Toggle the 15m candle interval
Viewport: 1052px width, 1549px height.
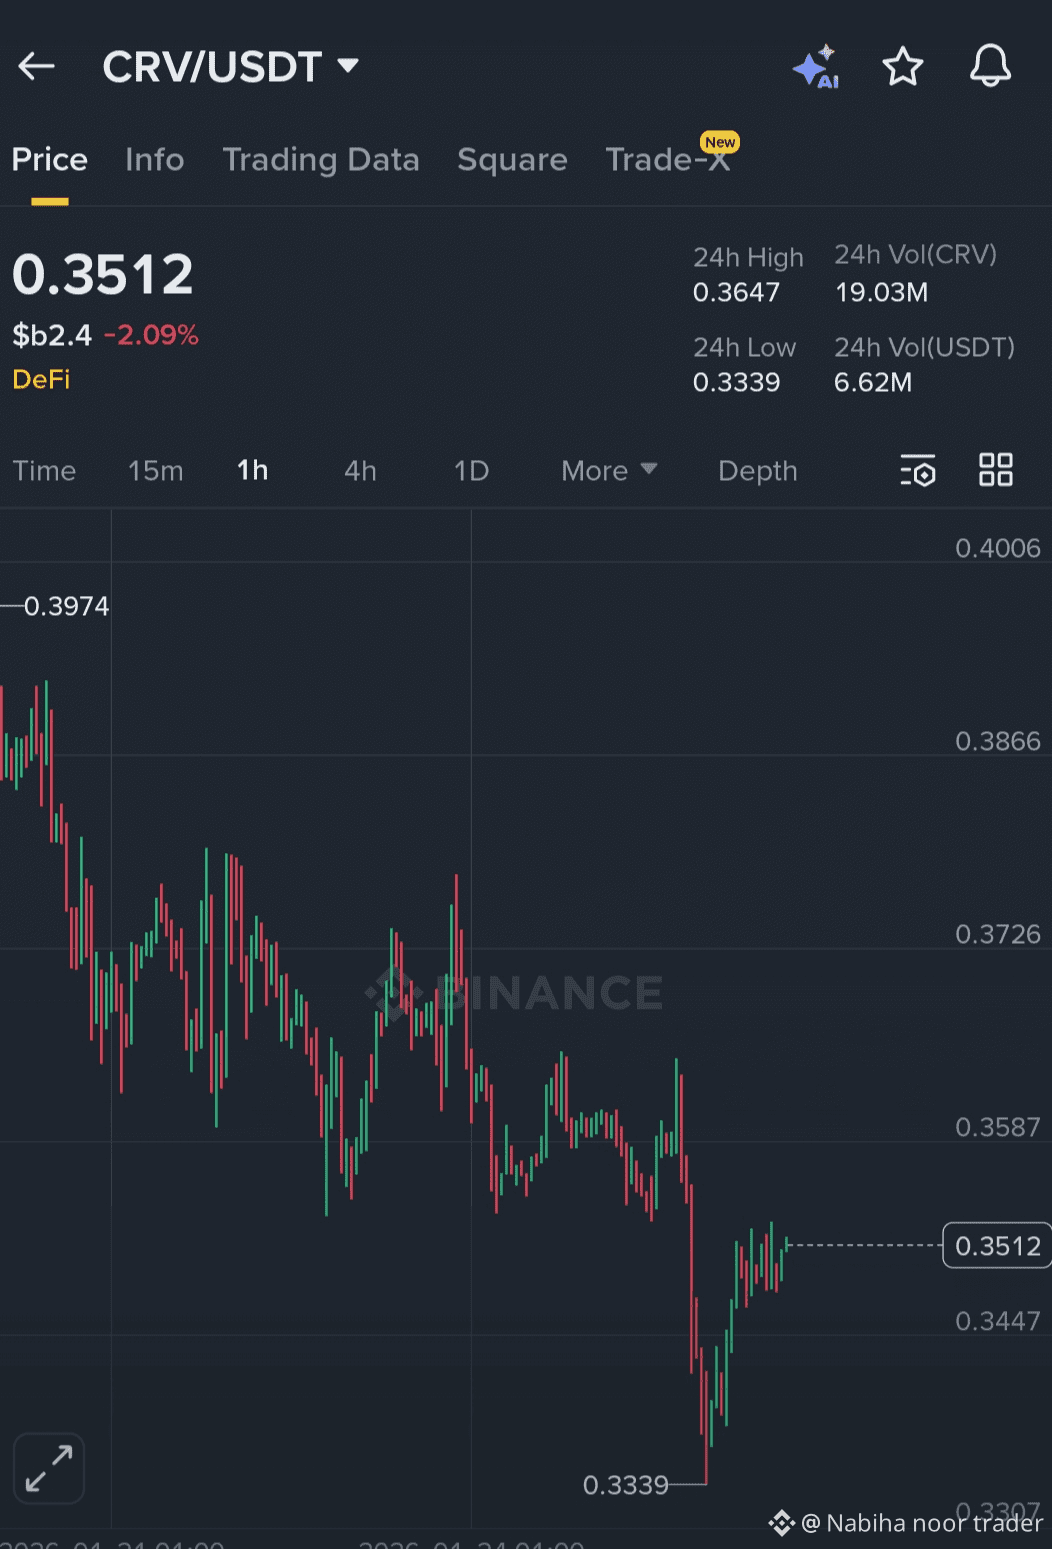coord(155,470)
